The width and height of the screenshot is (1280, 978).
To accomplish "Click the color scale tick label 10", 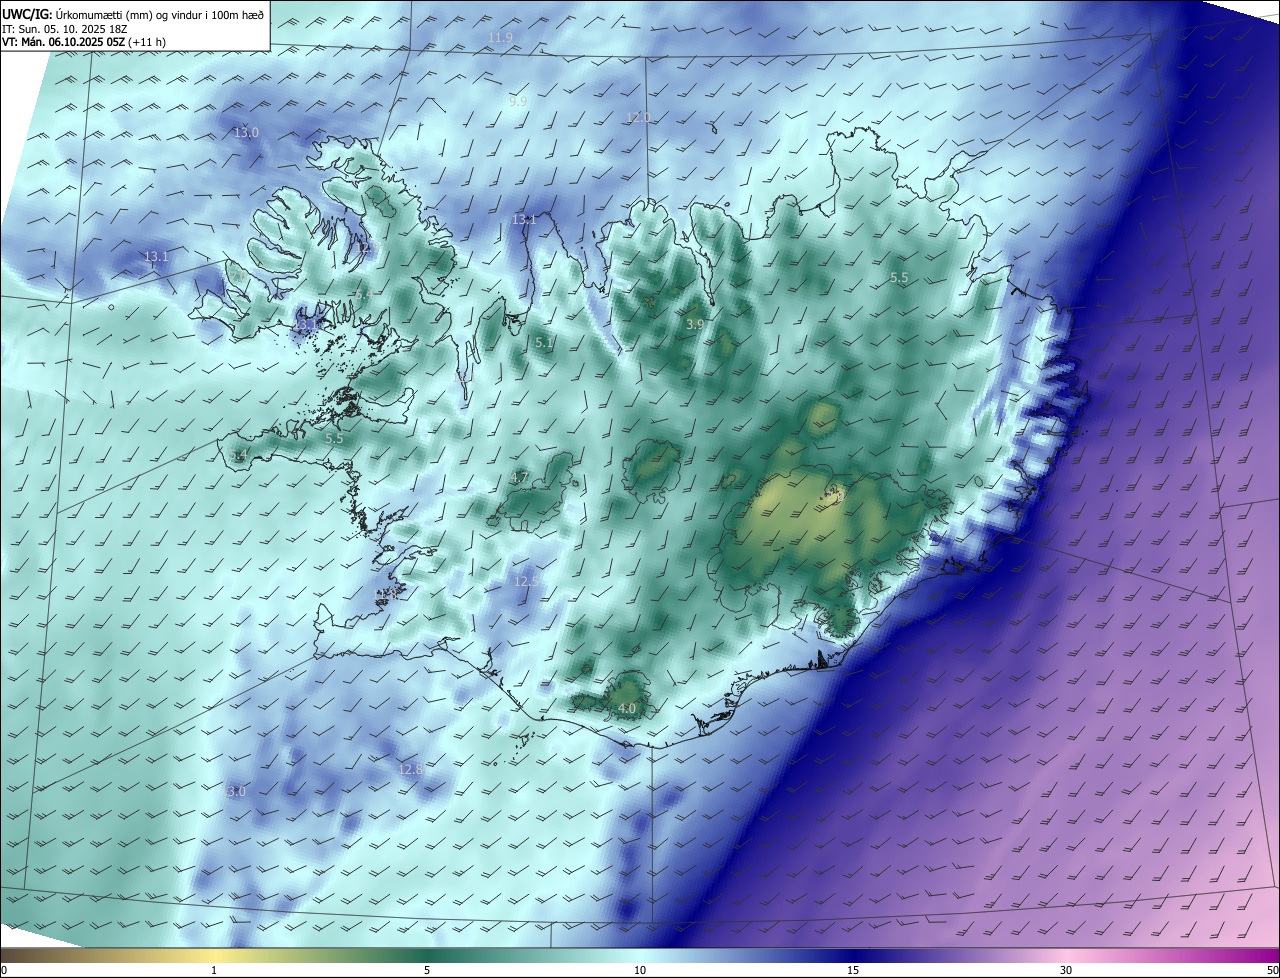I will (x=640, y=970).
